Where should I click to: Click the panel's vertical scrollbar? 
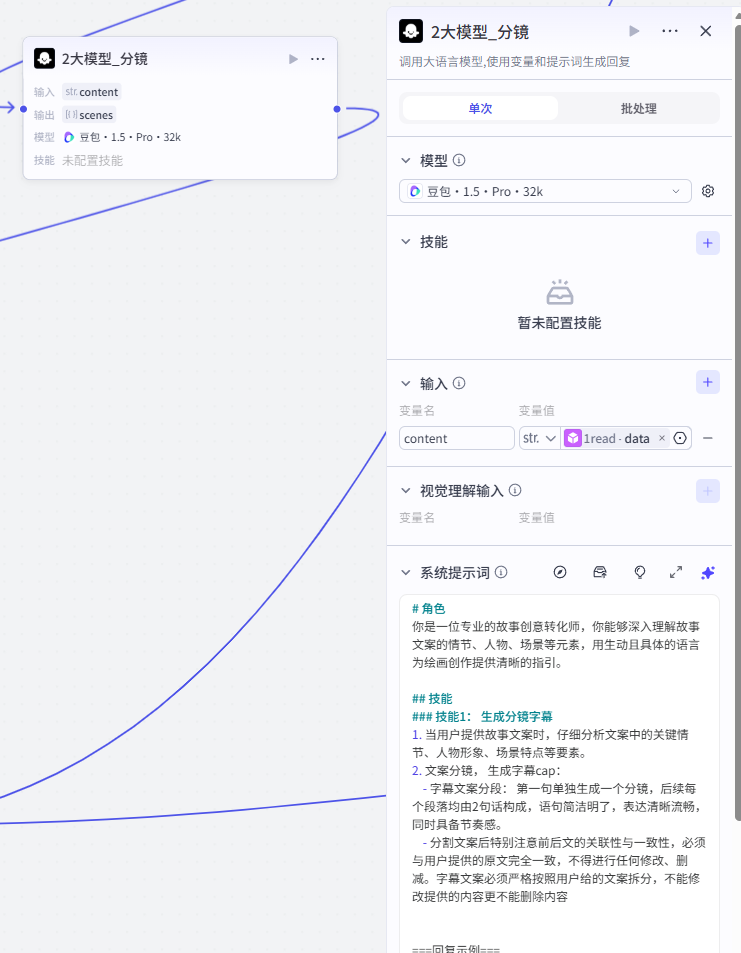tap(738, 425)
